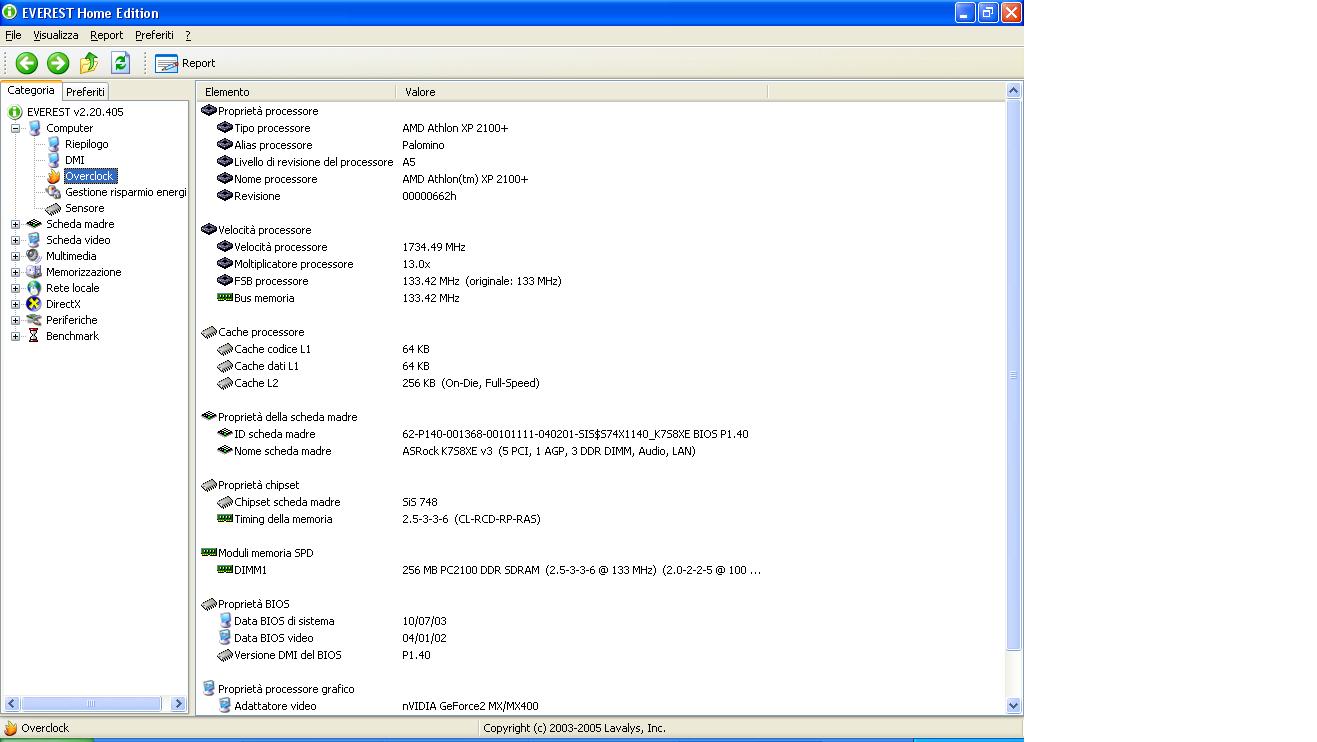
Task: Click the Proprietà processore section icon
Action: (209, 111)
